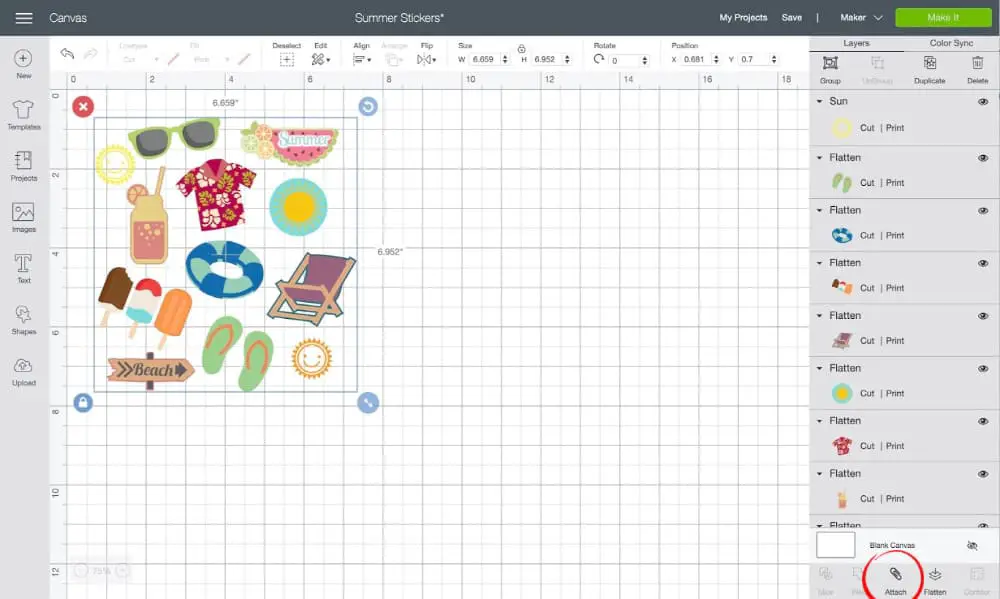Save the project
The height and width of the screenshot is (599, 1000).
(791, 18)
